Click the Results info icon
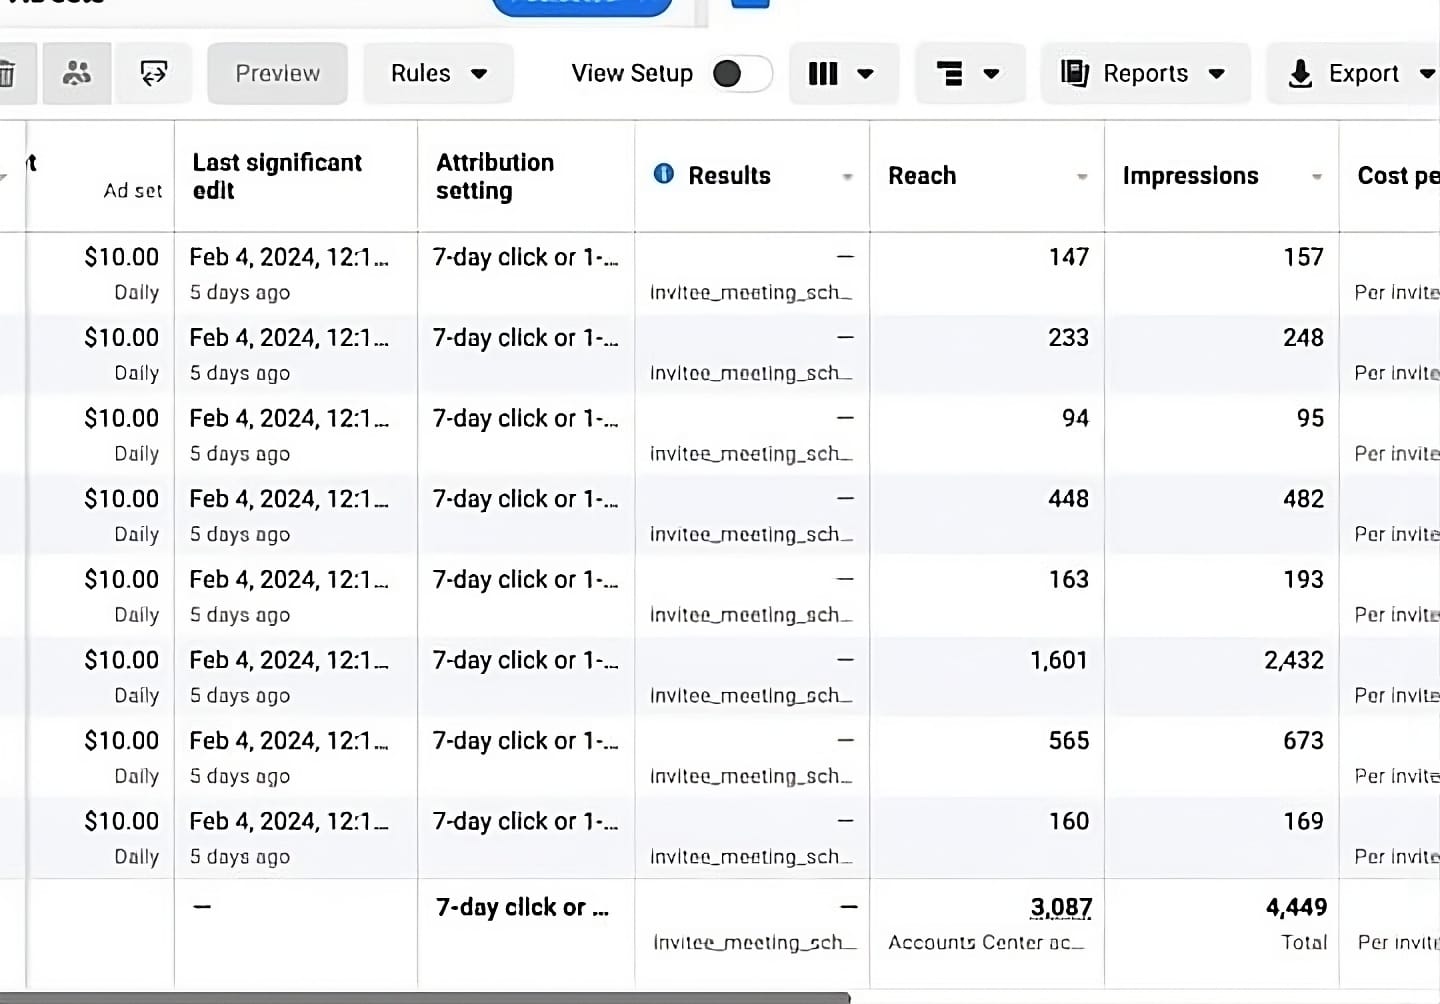The image size is (1440, 1004). pyautogui.click(x=664, y=174)
